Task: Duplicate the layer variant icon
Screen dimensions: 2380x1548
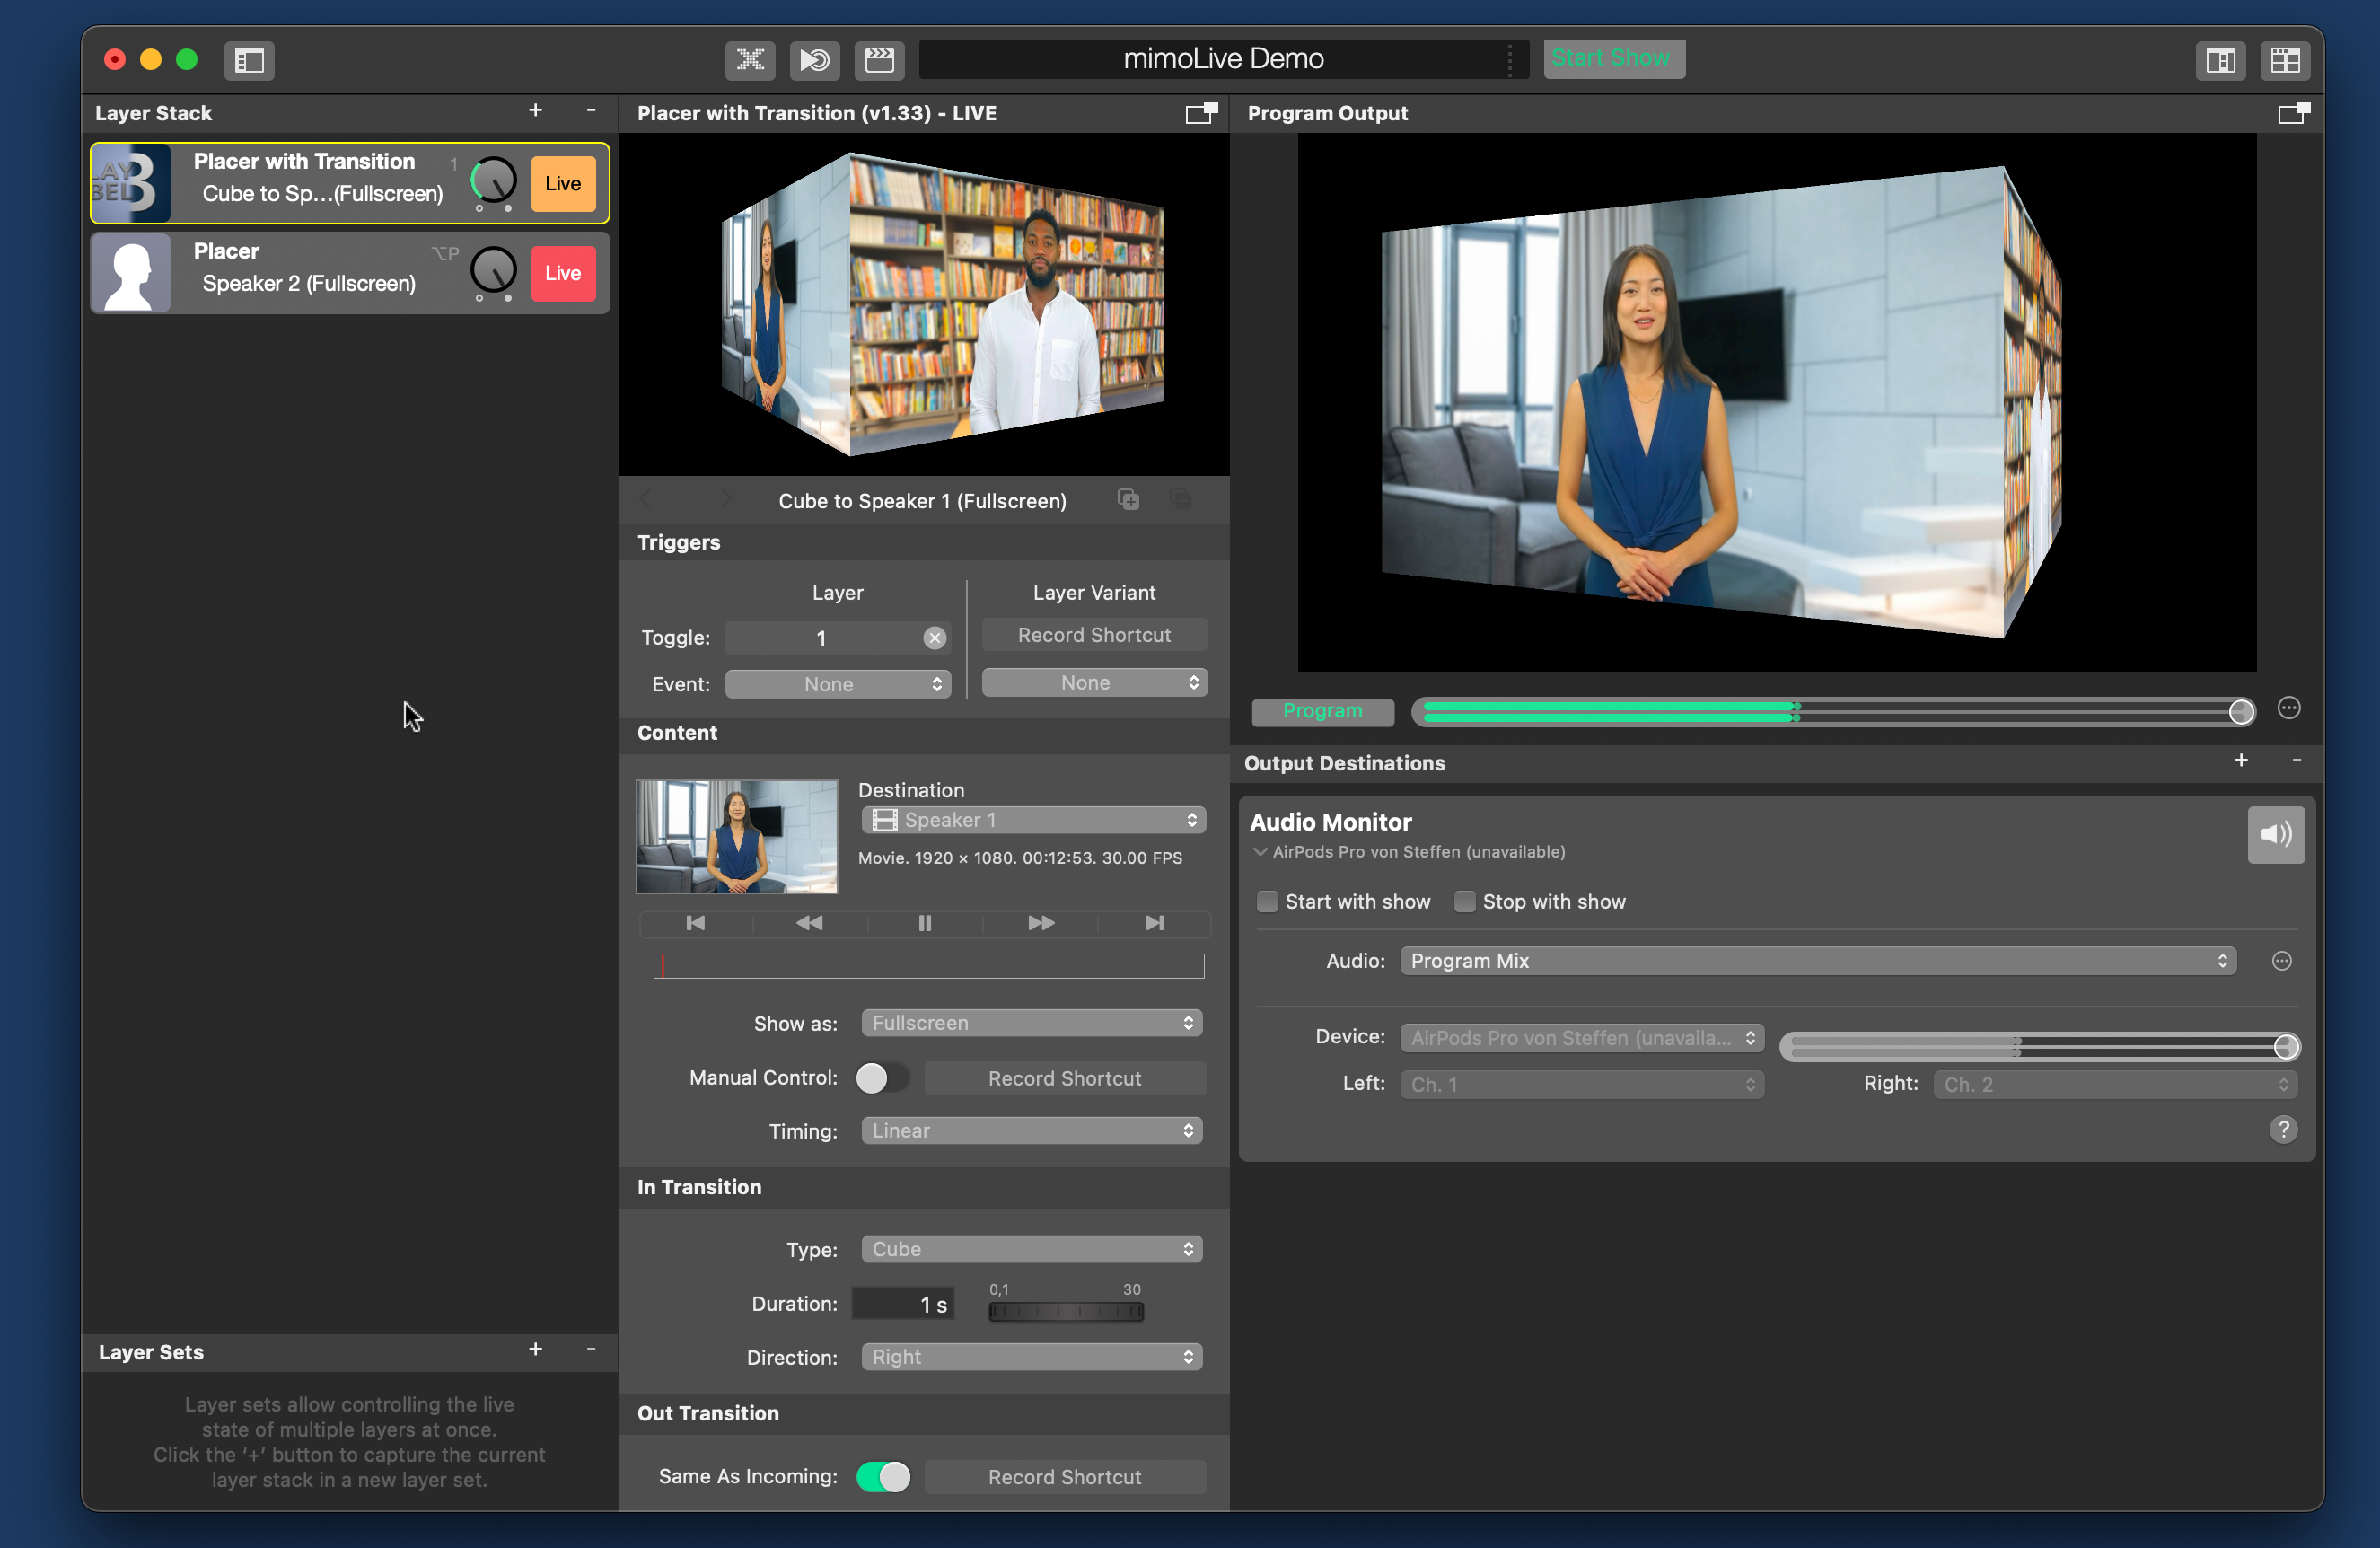Action: click(1128, 499)
